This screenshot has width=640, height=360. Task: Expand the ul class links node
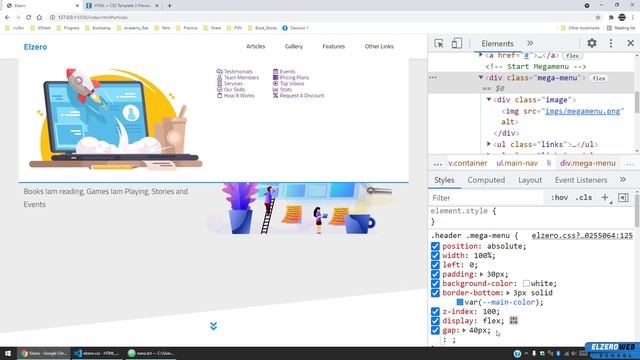point(489,144)
